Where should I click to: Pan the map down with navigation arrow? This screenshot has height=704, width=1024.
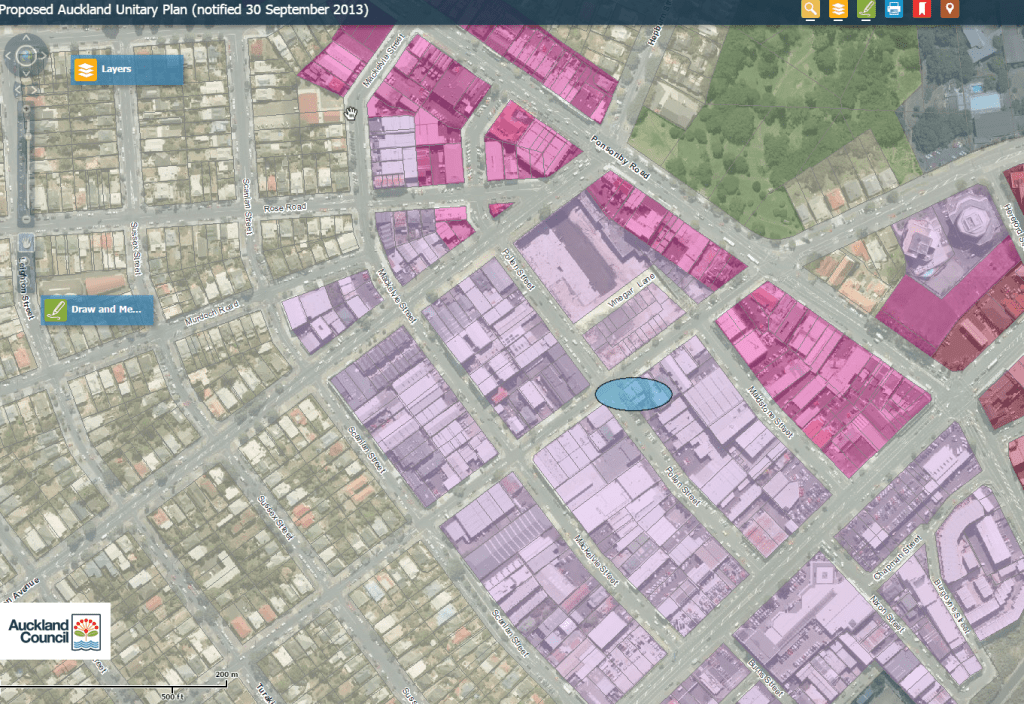coord(26,72)
